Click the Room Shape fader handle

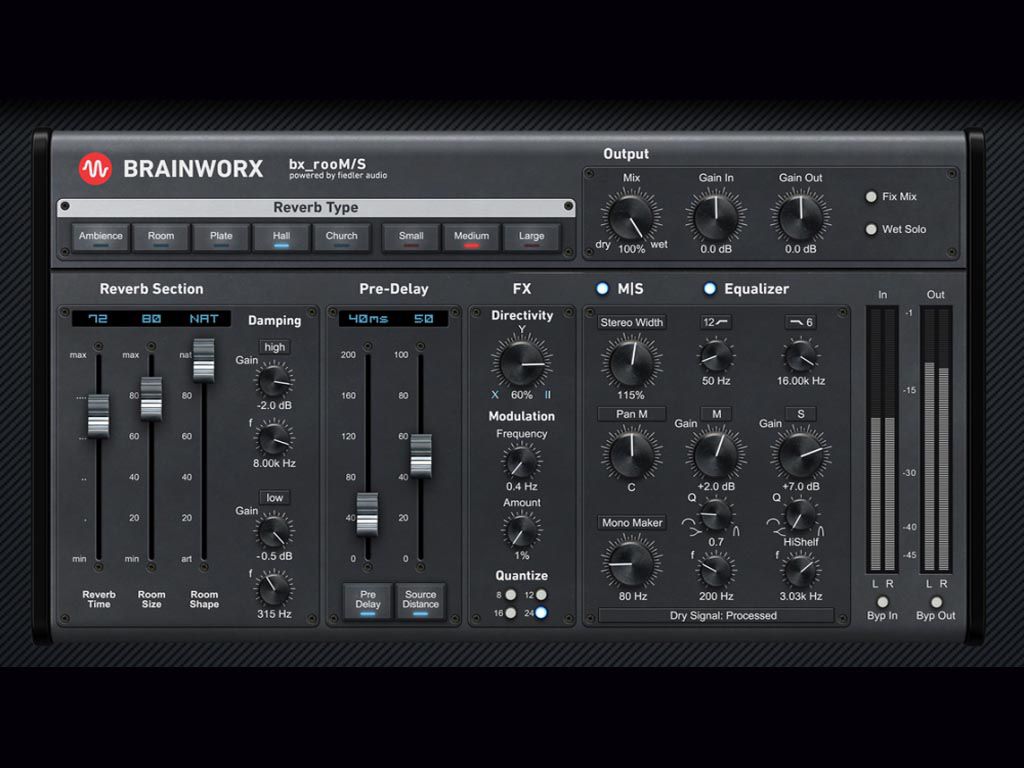point(204,360)
